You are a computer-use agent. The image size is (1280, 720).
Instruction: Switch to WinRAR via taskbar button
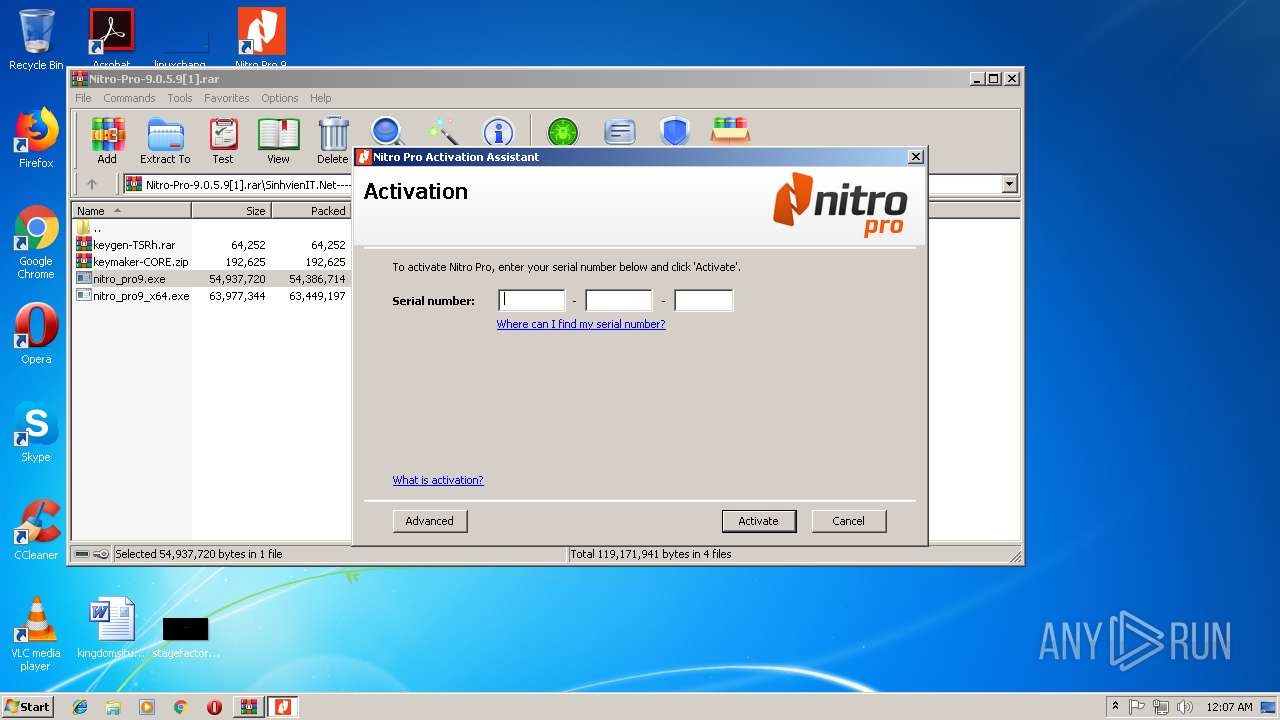click(248, 707)
